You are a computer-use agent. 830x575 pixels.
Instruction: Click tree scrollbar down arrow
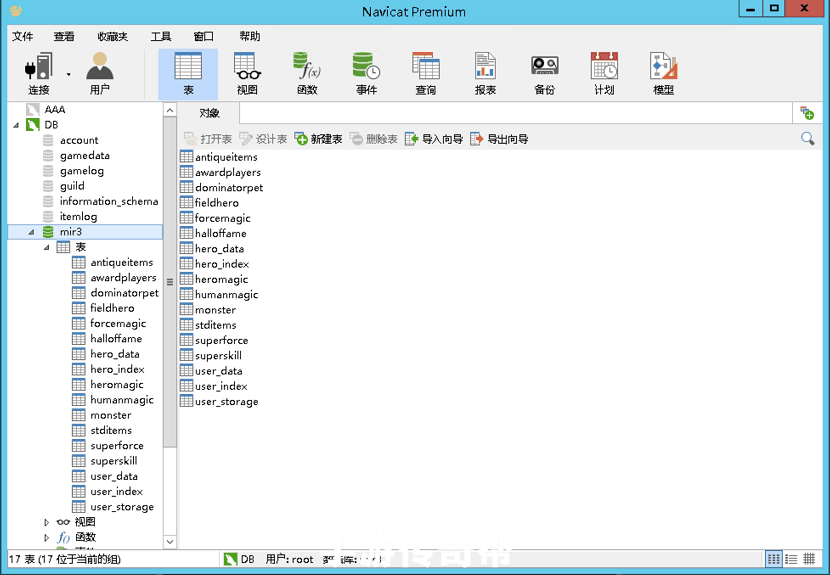coord(170,542)
